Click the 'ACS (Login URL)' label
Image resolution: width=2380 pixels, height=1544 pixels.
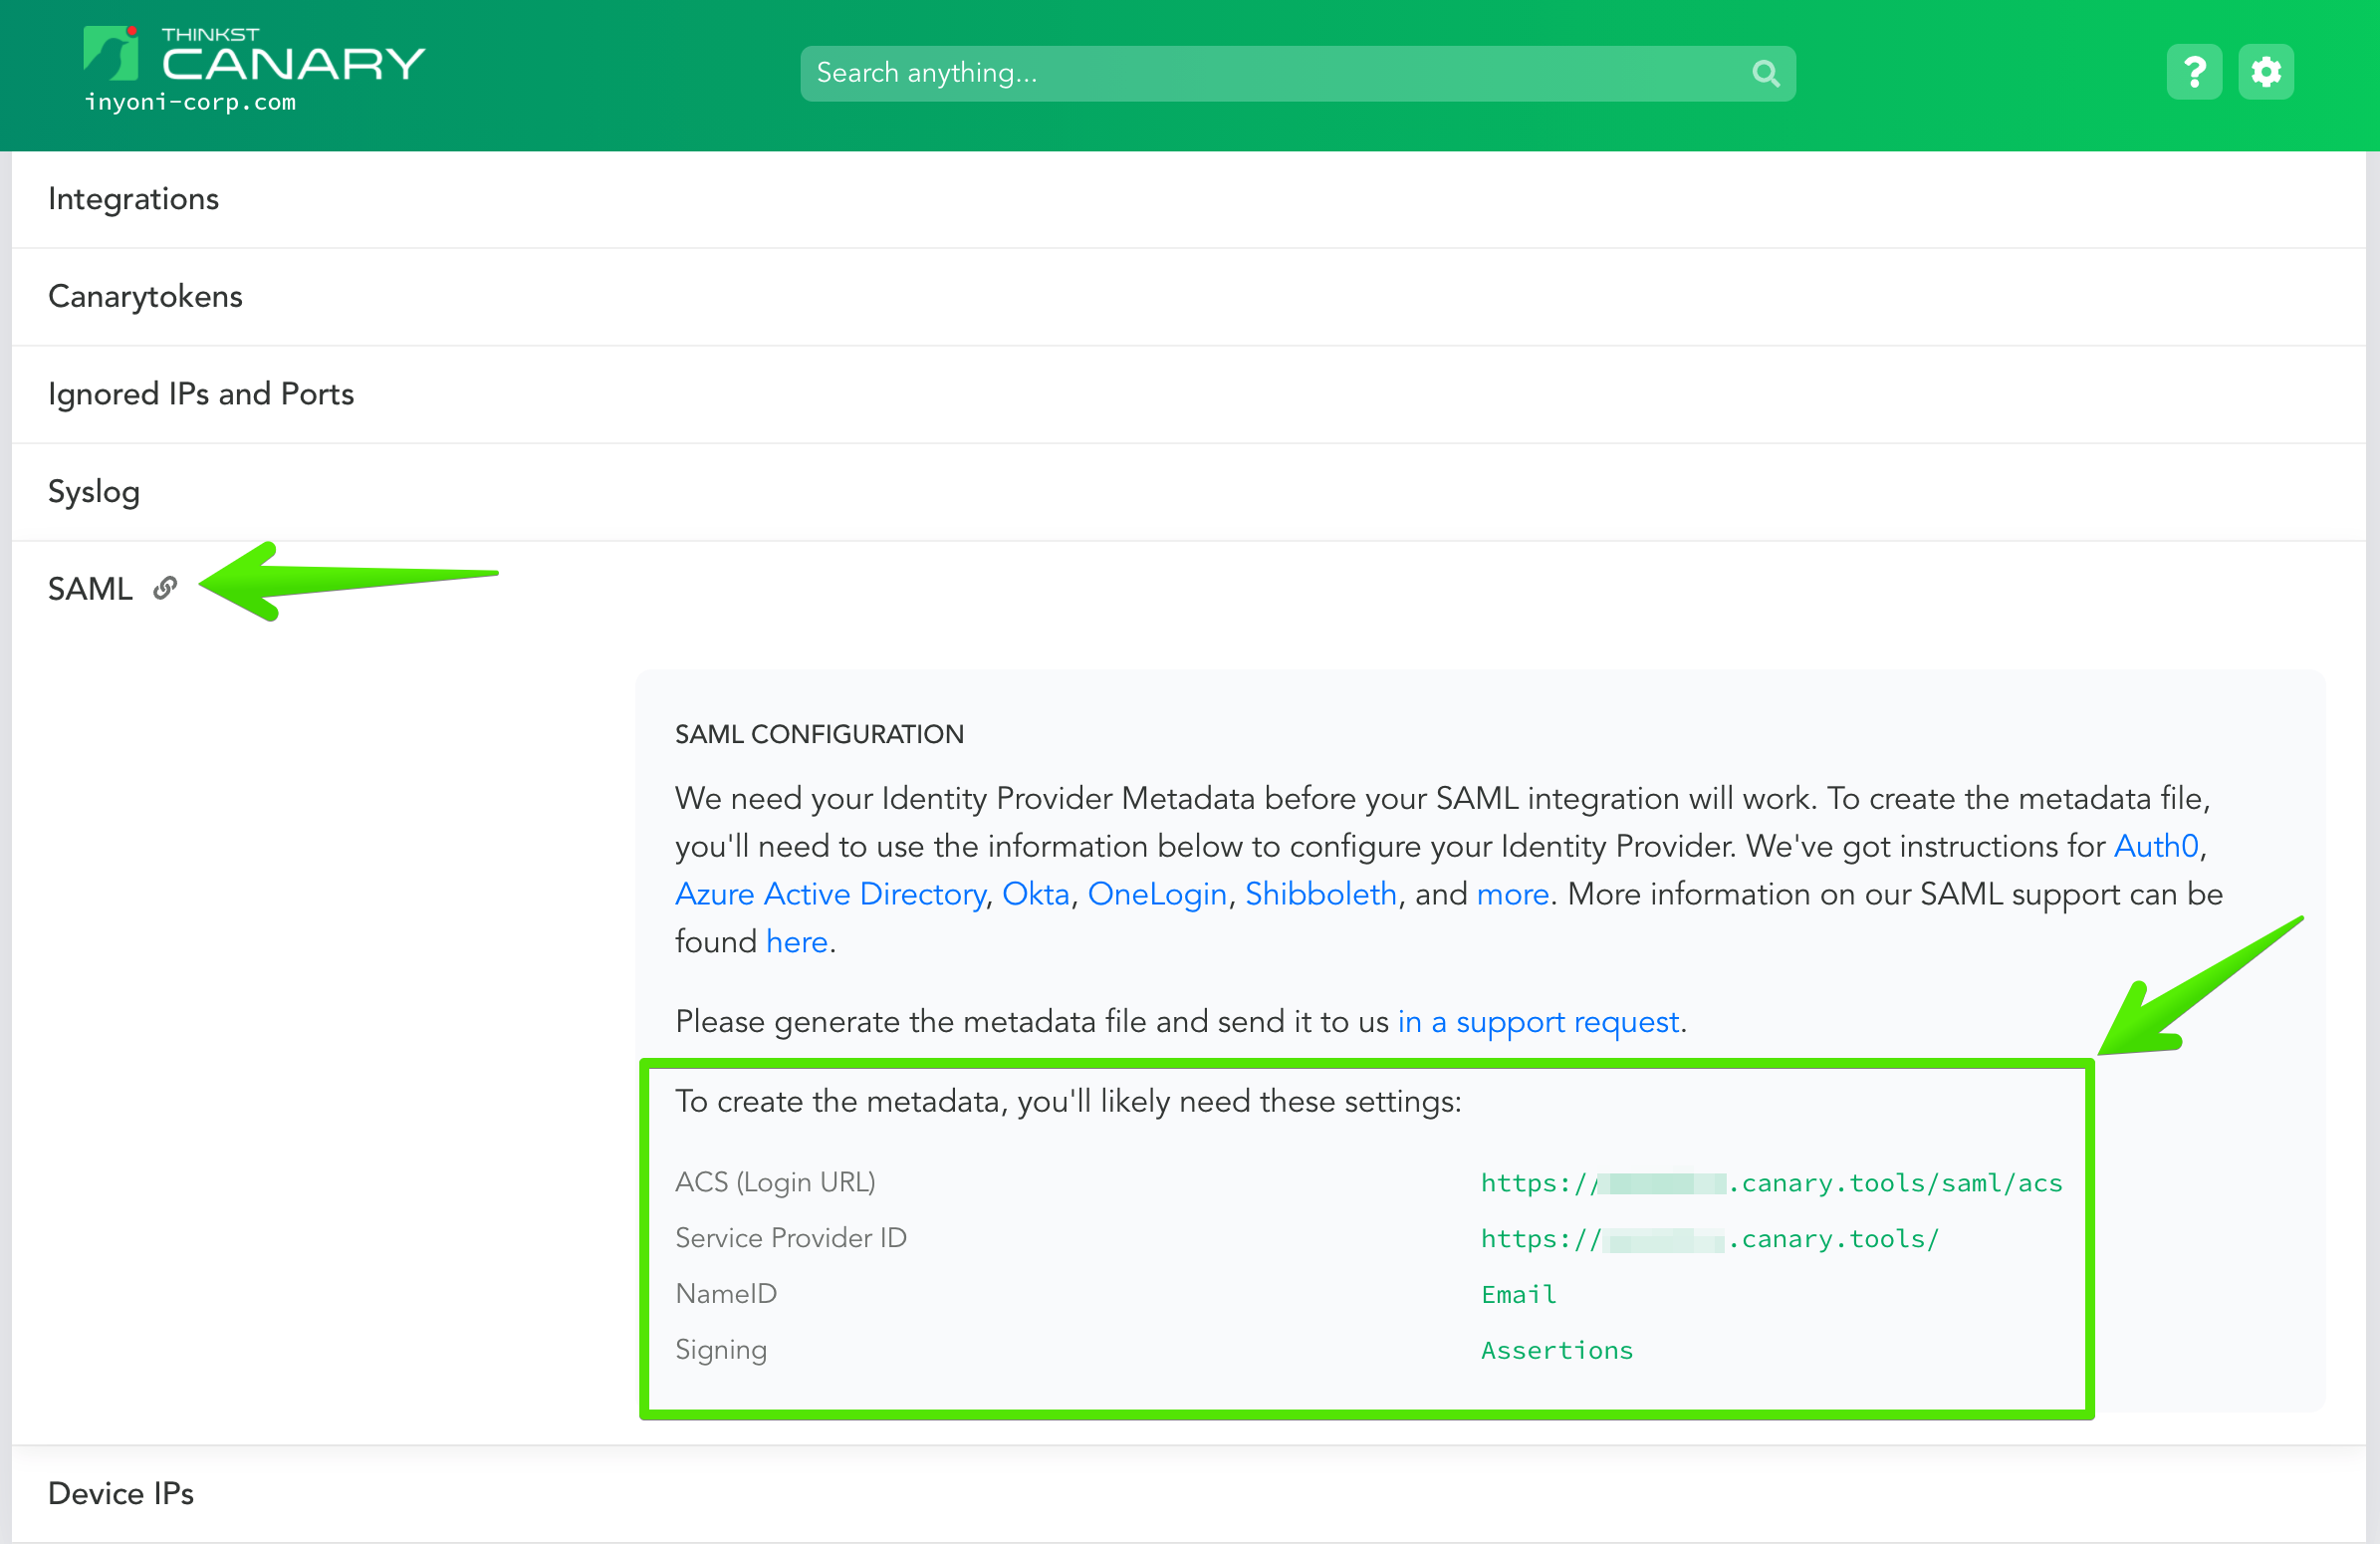775,1182
